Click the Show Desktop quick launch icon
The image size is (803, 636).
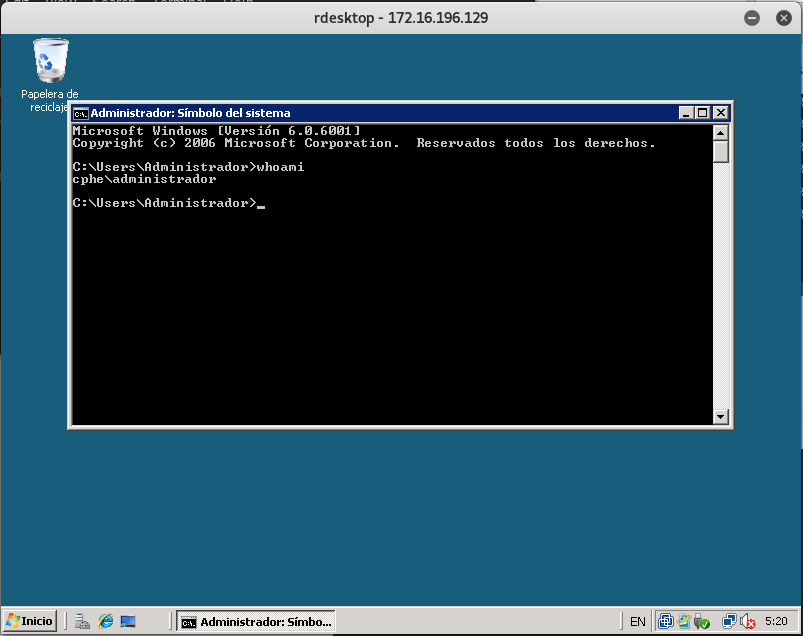pos(128,622)
